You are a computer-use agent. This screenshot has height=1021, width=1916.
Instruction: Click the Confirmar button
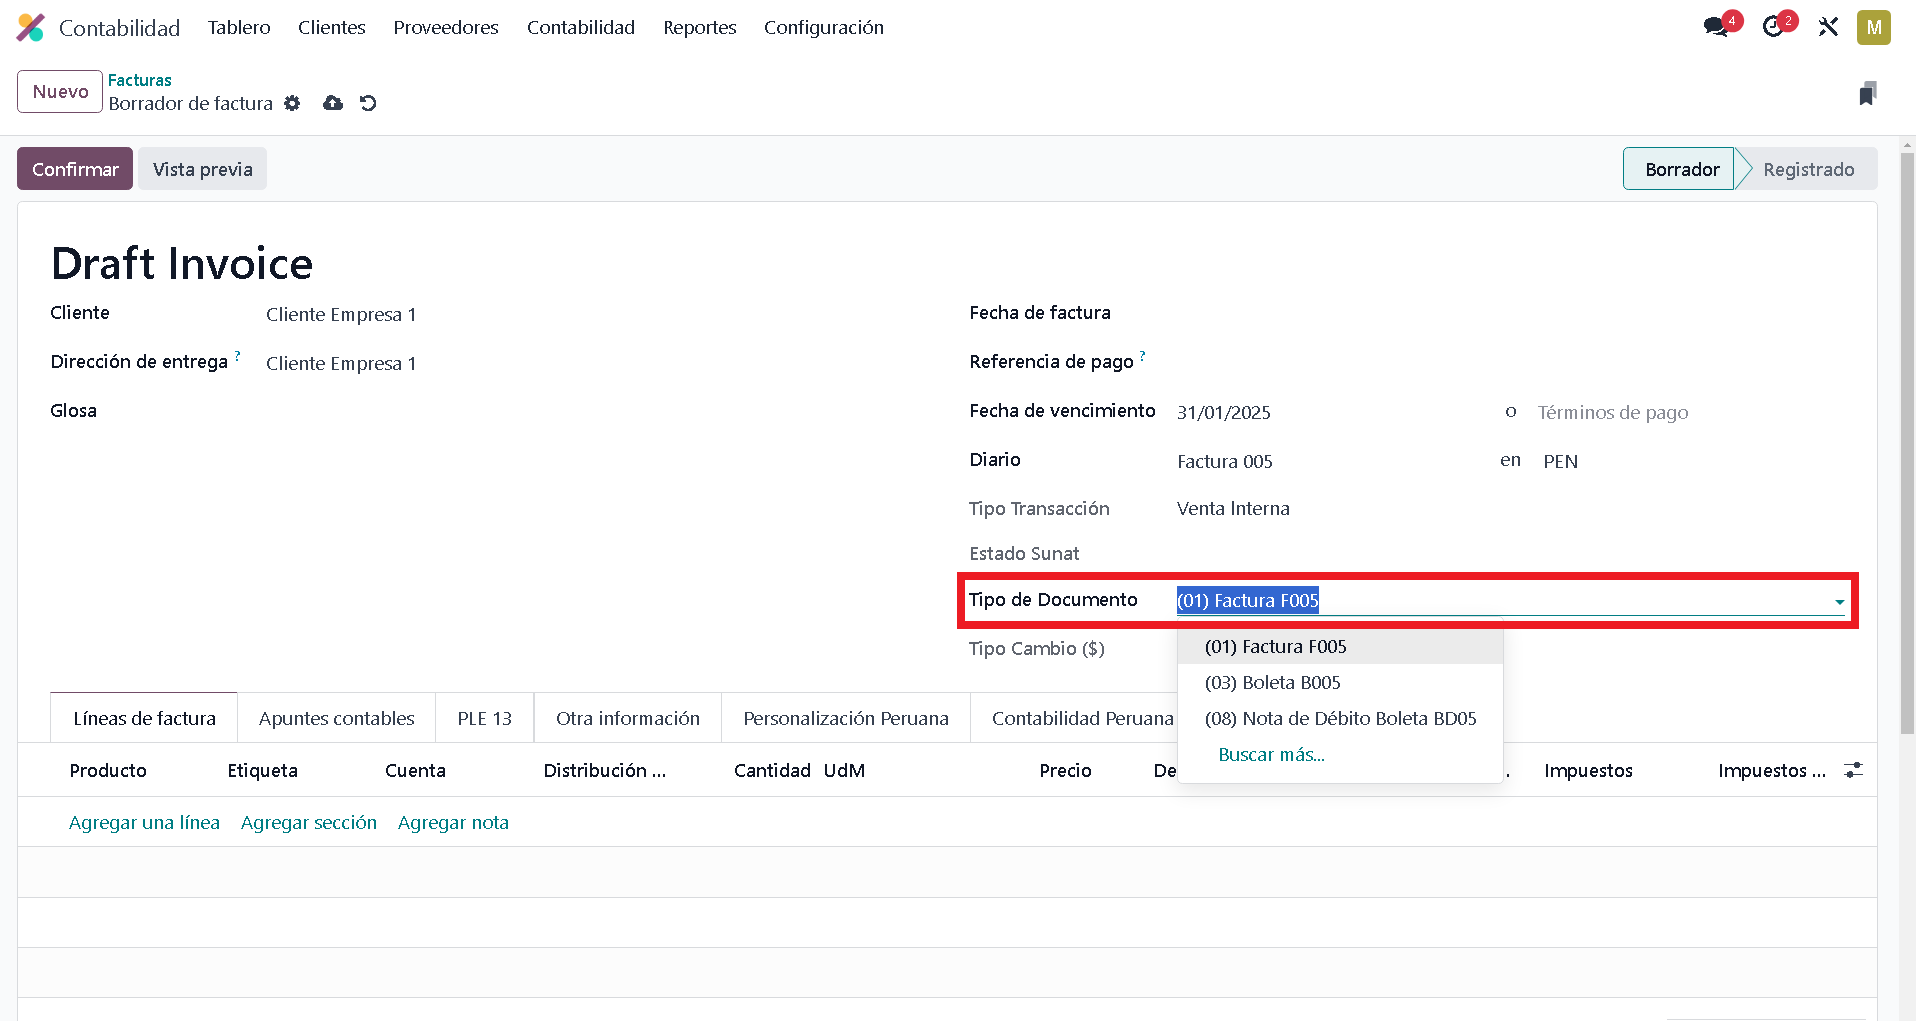tap(75, 169)
